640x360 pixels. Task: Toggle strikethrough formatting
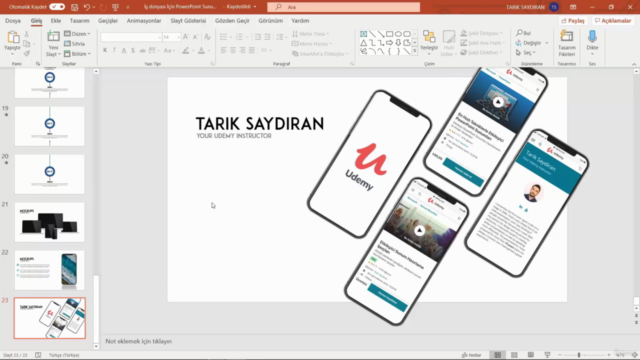[x=142, y=50]
